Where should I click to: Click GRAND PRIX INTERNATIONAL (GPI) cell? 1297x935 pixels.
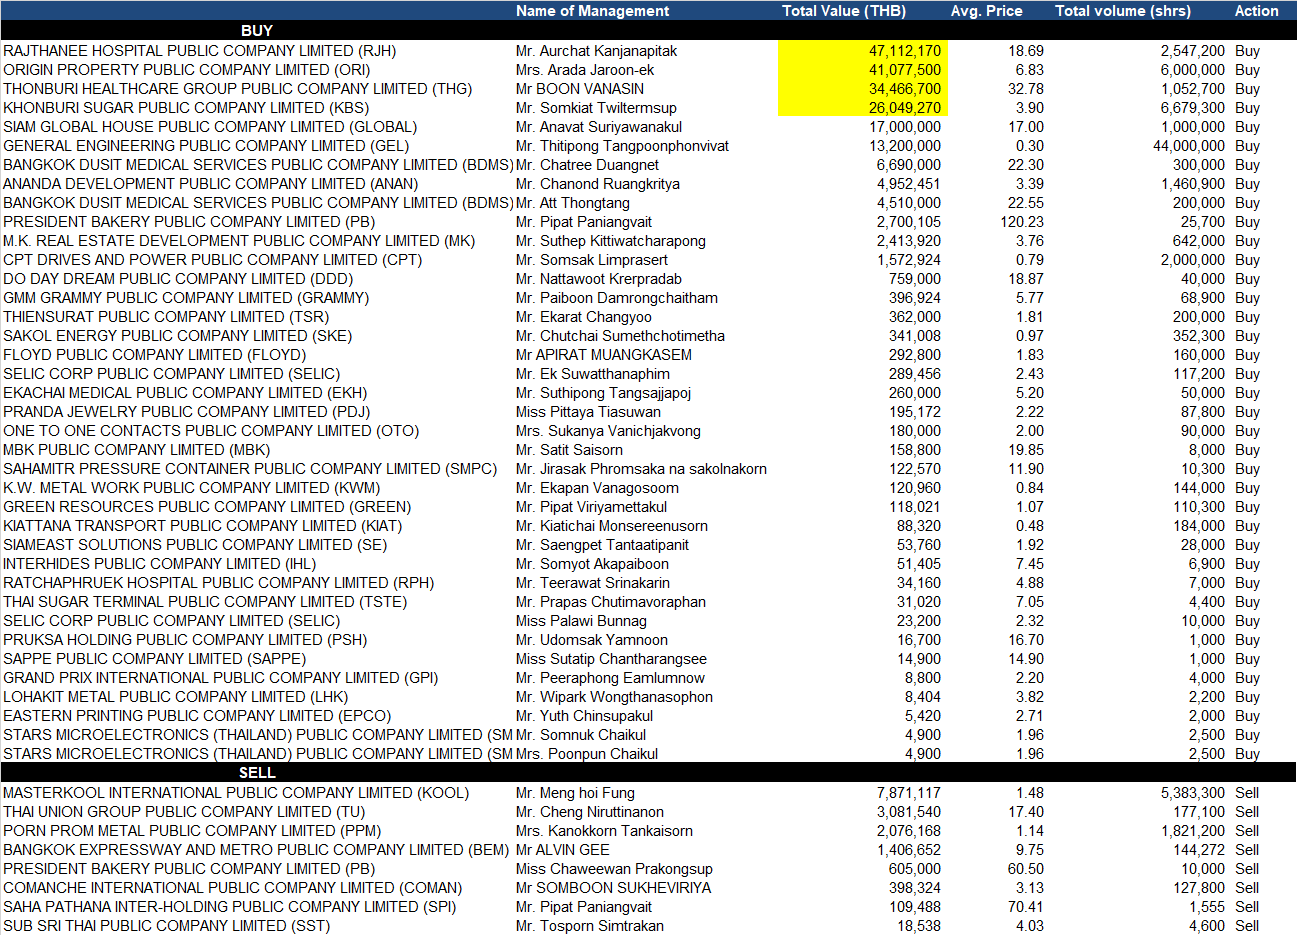tap(221, 678)
